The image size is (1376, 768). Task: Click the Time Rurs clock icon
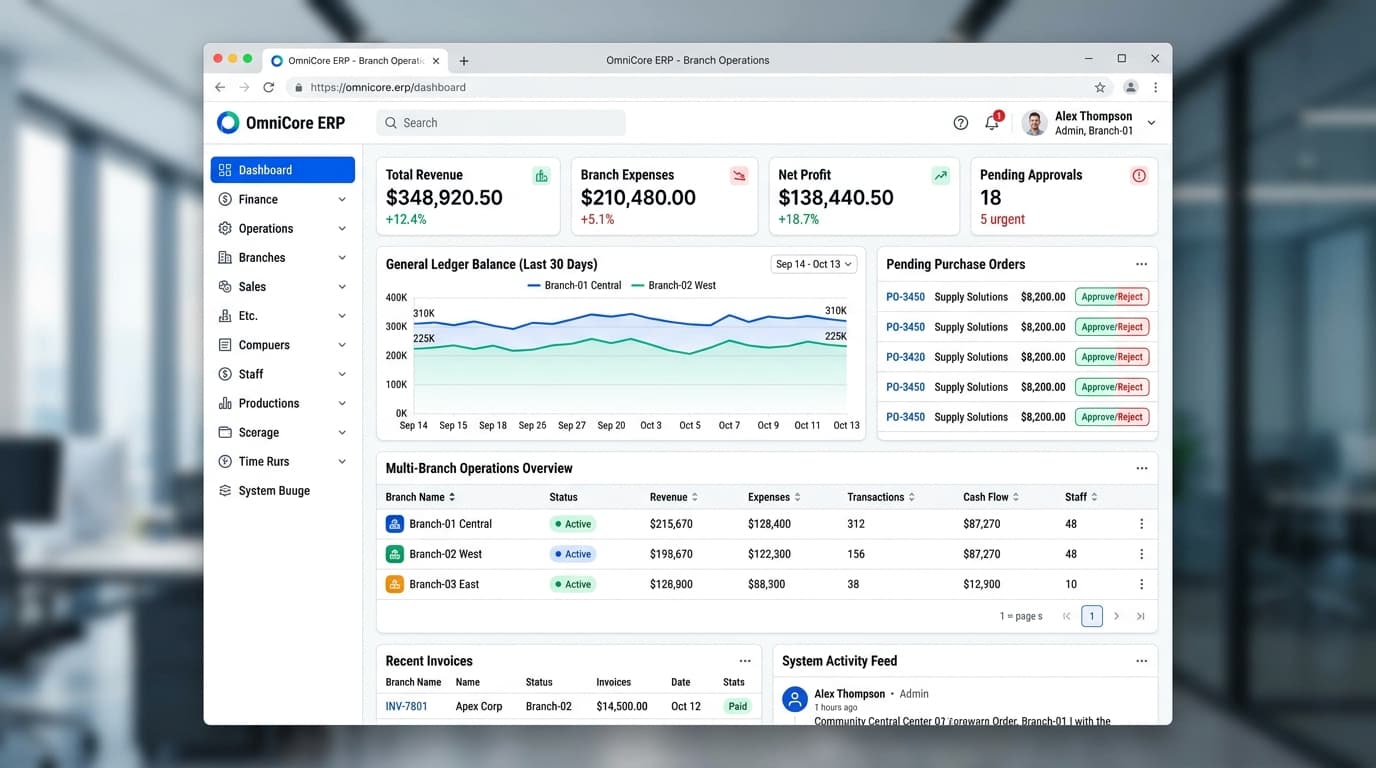[x=225, y=462]
